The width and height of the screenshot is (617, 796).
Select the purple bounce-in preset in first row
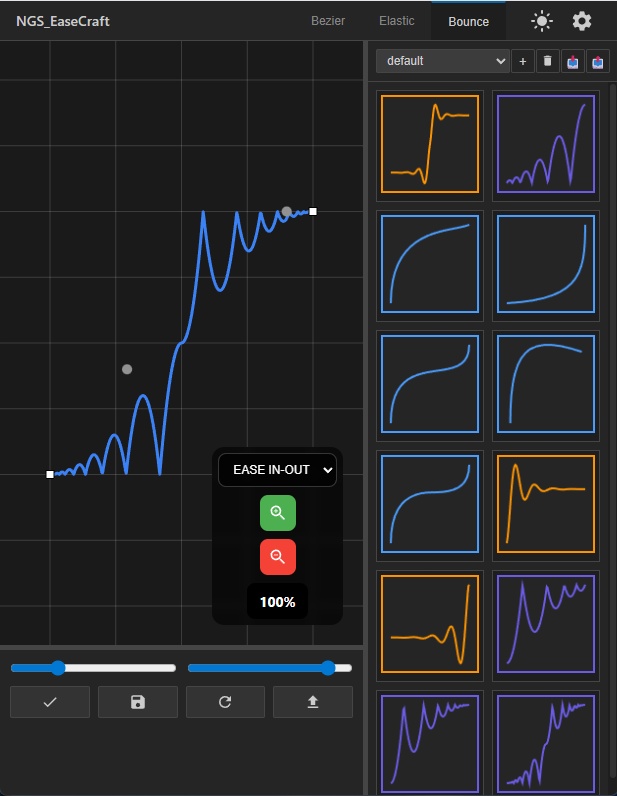[545, 144]
